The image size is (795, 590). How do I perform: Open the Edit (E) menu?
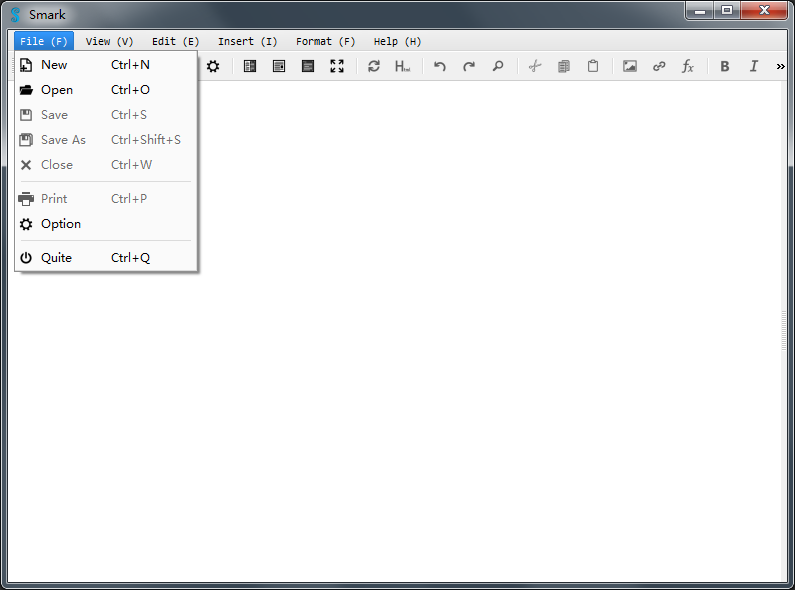coord(175,41)
